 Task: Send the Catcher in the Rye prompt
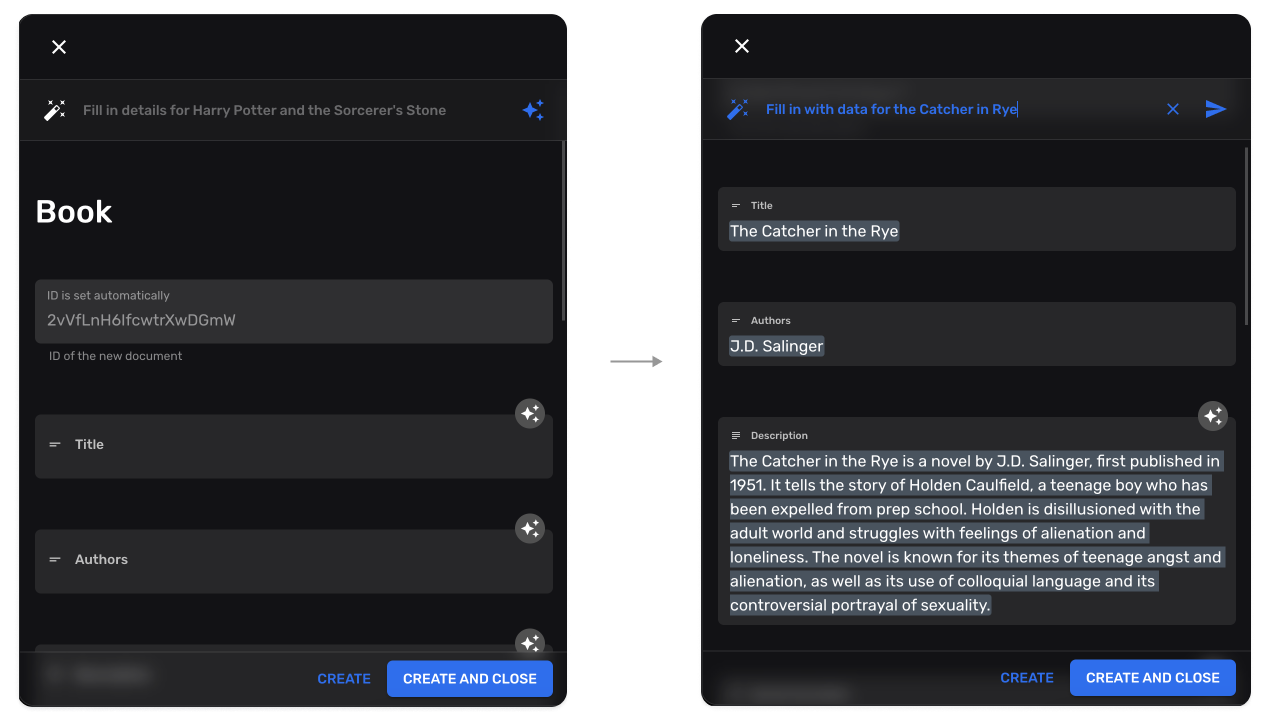(x=1215, y=109)
